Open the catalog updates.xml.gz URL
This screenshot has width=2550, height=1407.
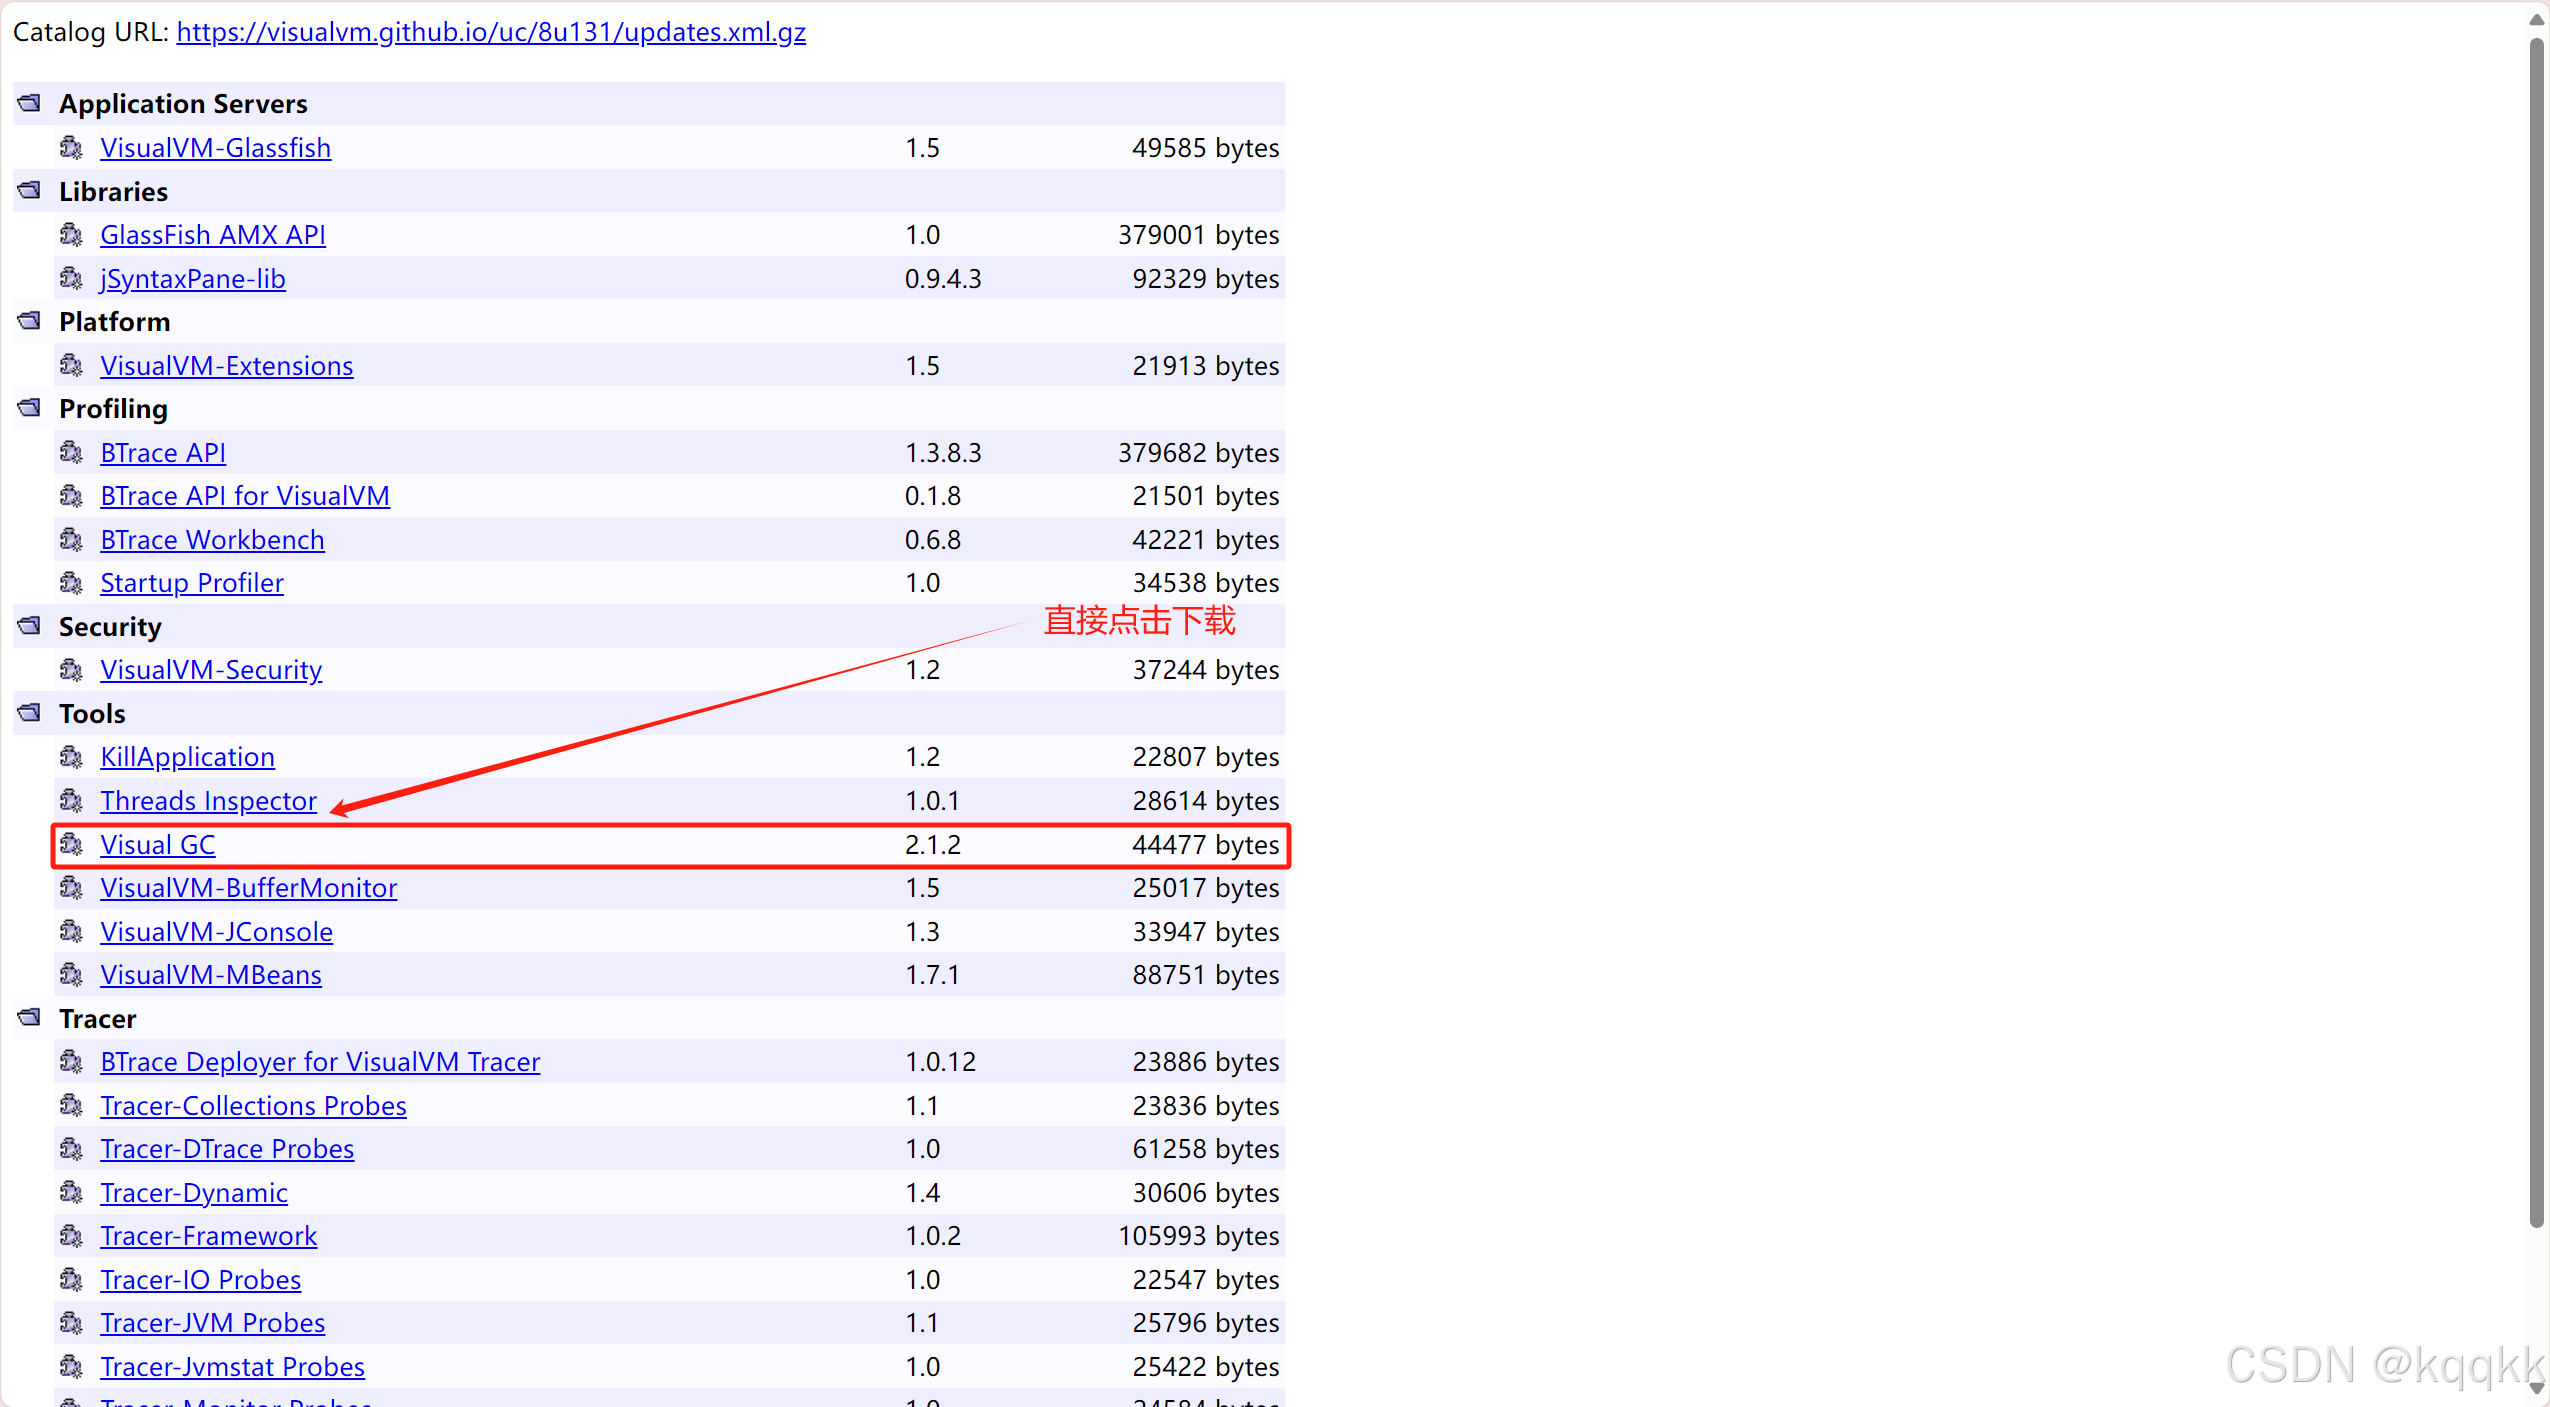coord(491,32)
